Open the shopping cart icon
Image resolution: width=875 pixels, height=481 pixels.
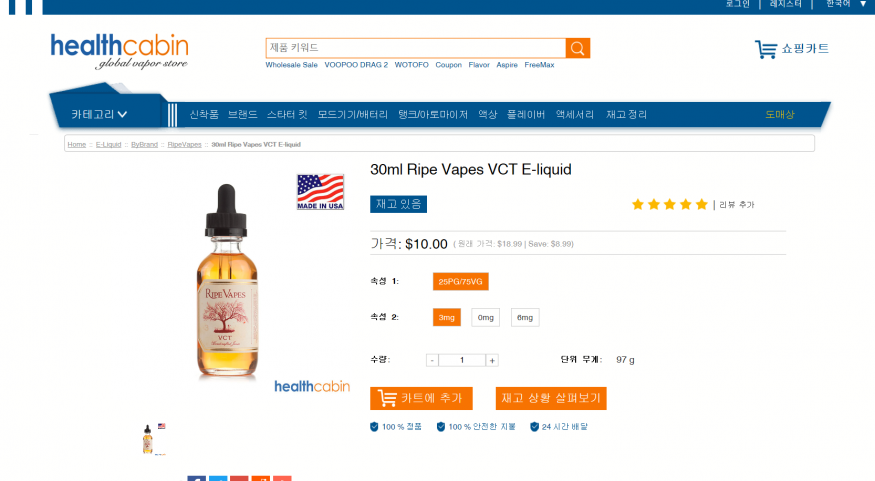tap(766, 49)
